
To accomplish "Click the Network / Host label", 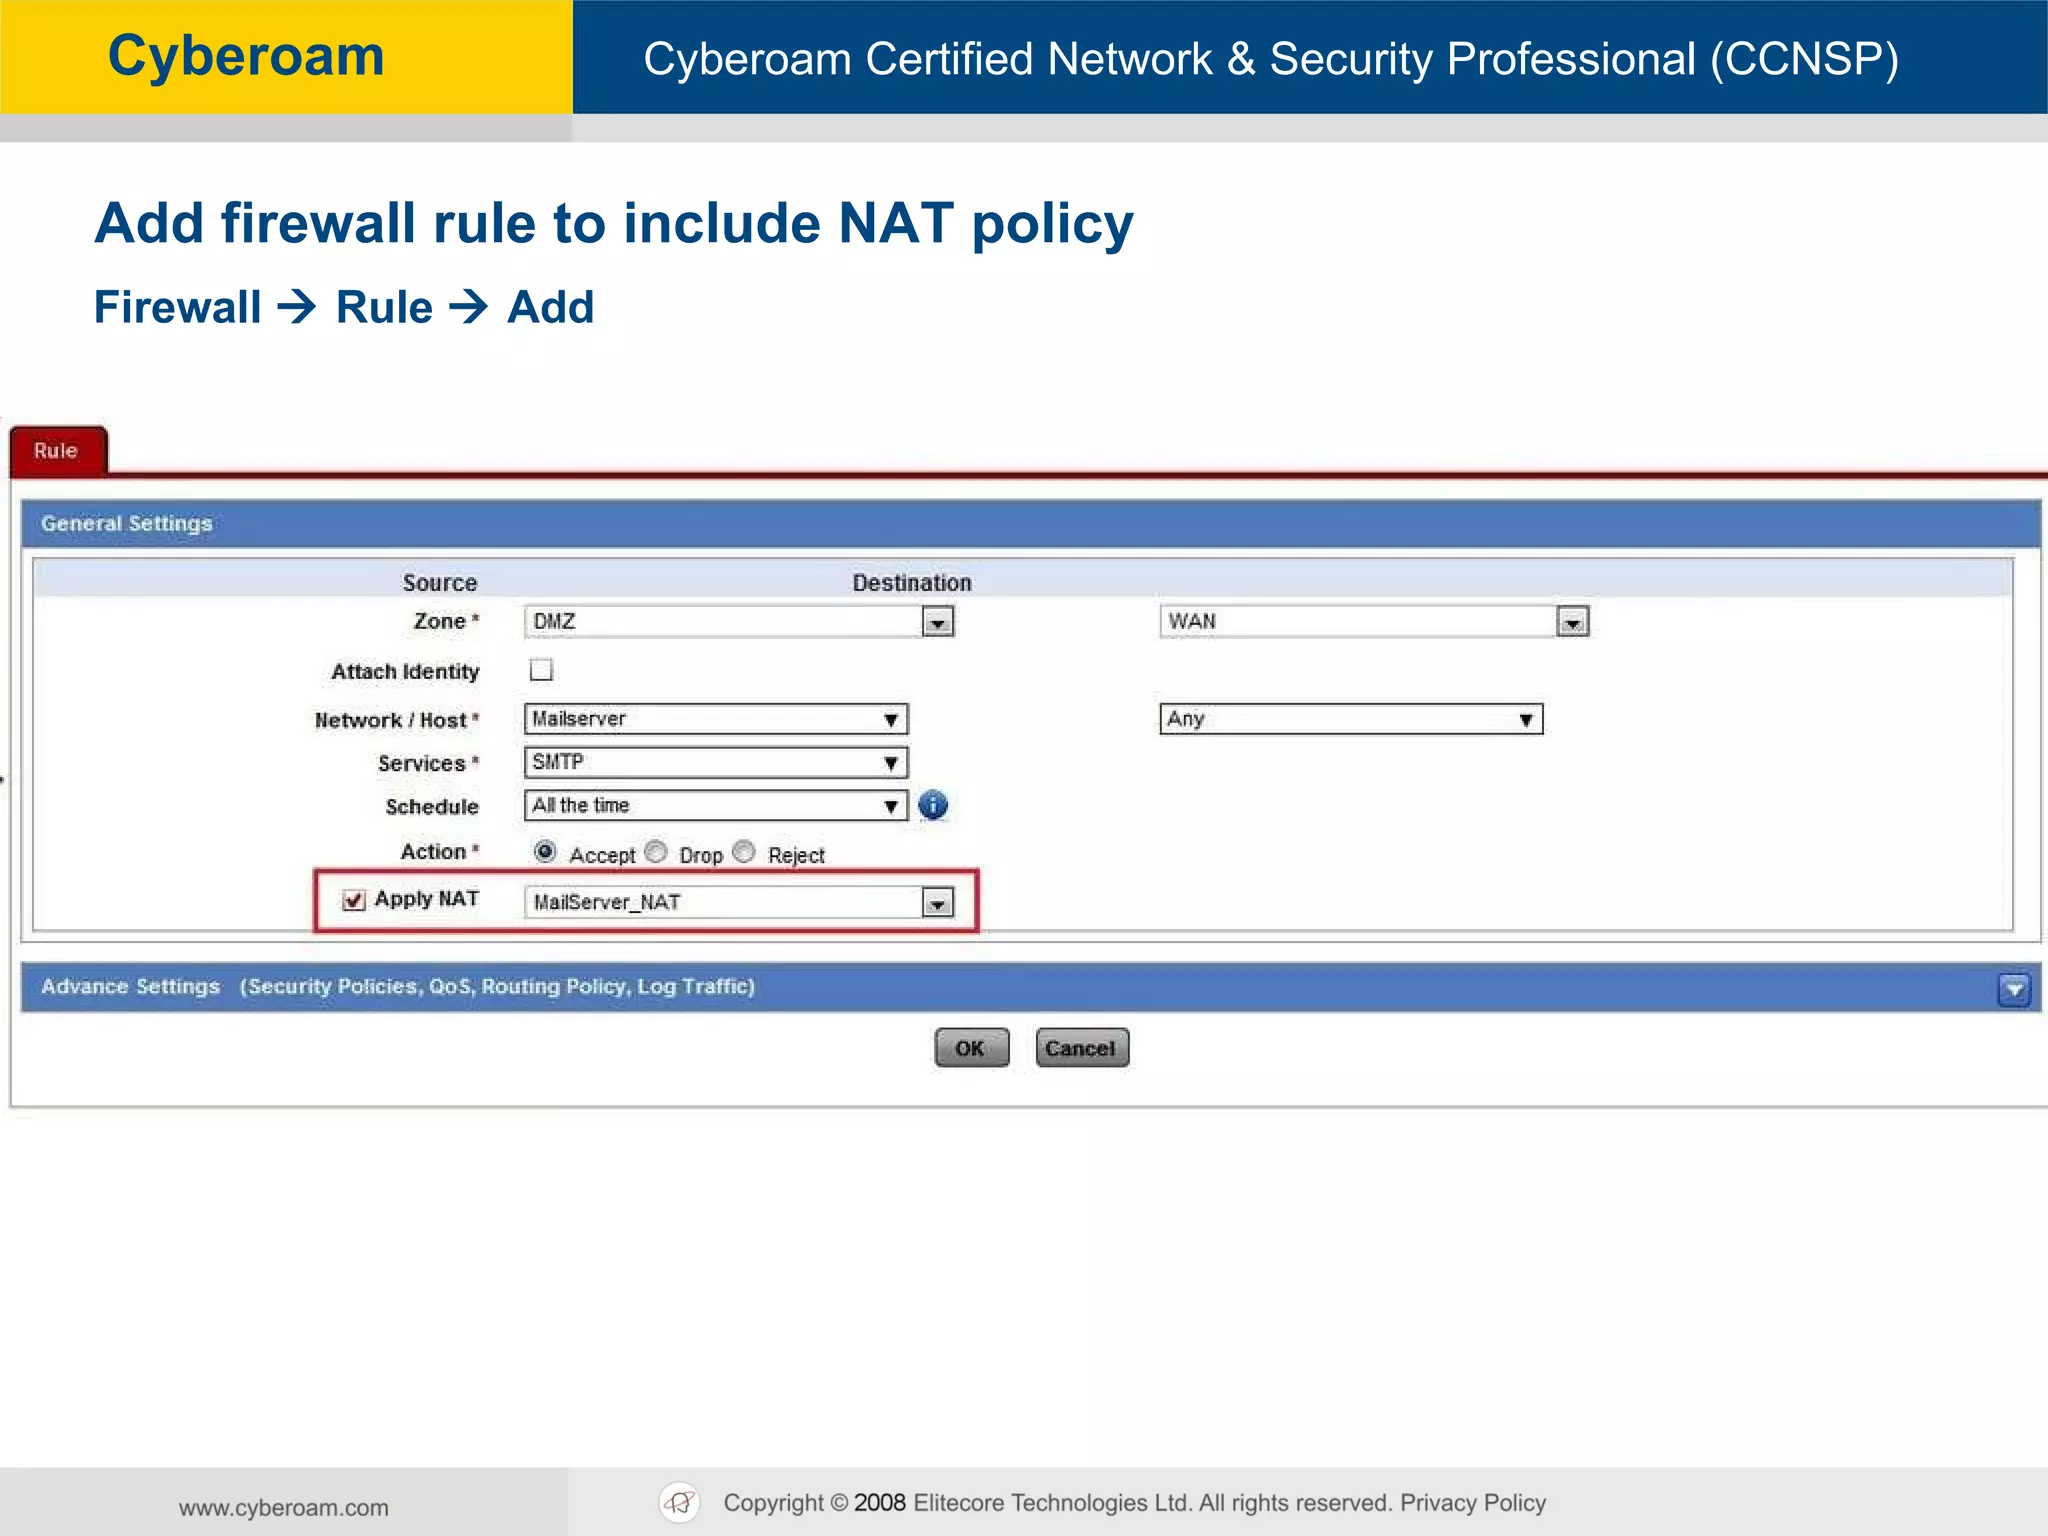I will (x=397, y=720).
